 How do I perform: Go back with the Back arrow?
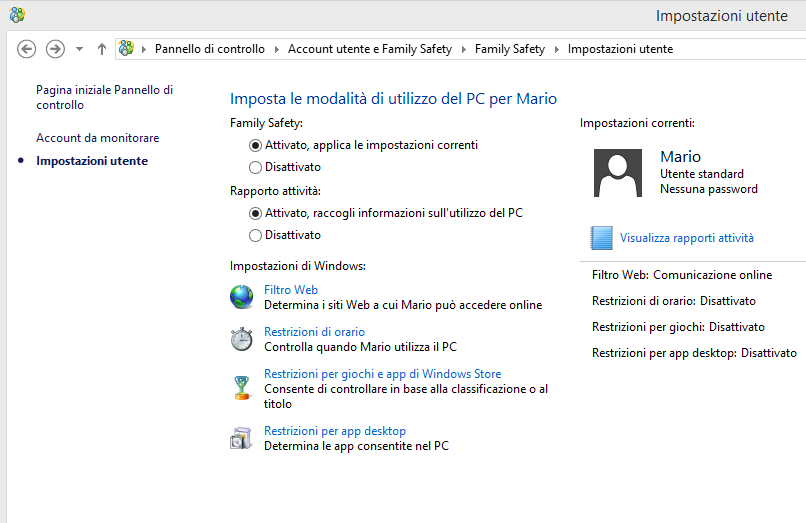(27, 49)
